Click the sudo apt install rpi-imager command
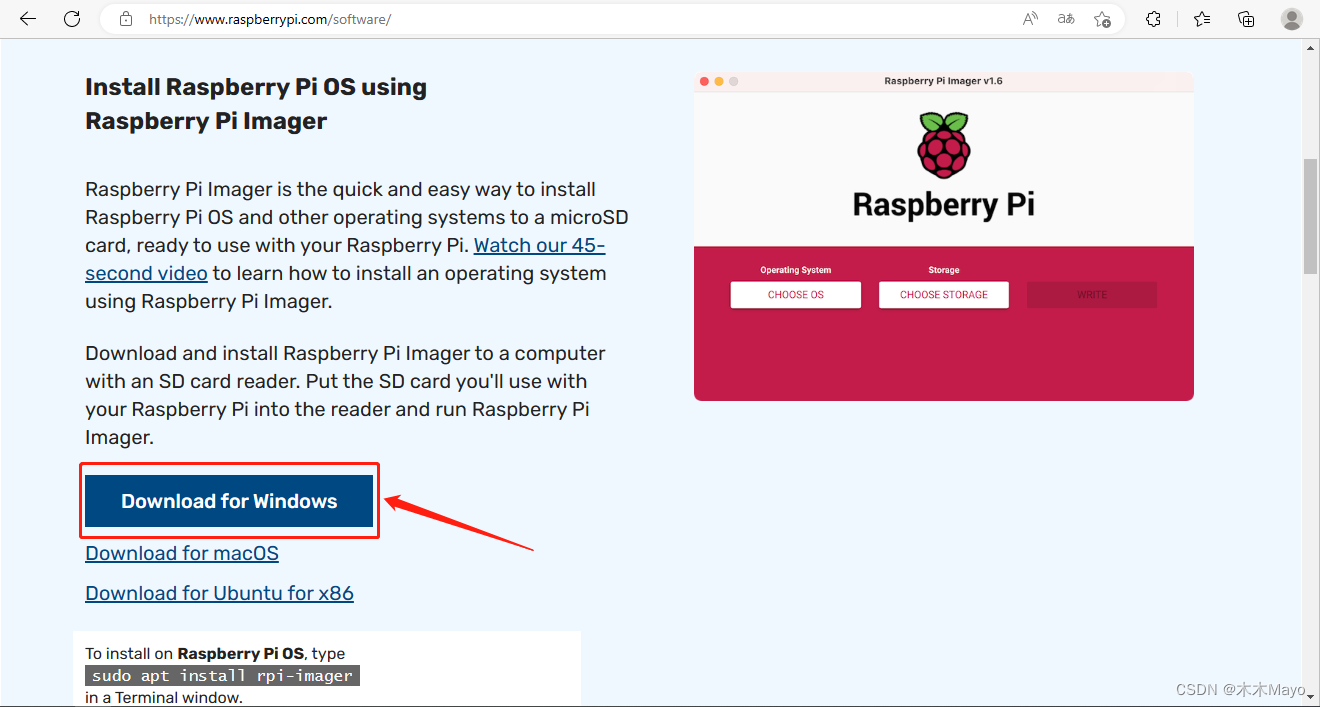1320x707 pixels. 222,676
